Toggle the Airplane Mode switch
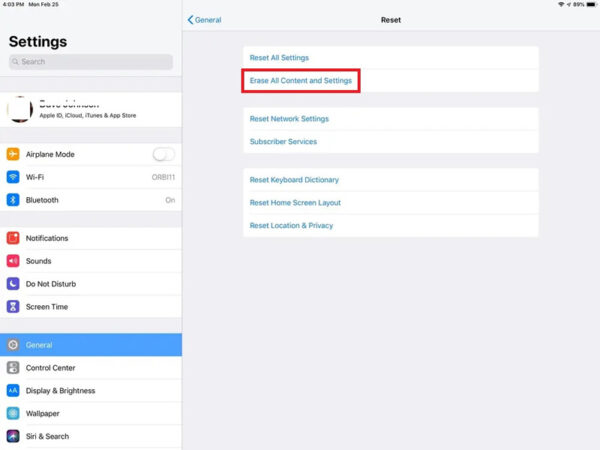The width and height of the screenshot is (600, 450). (x=164, y=154)
